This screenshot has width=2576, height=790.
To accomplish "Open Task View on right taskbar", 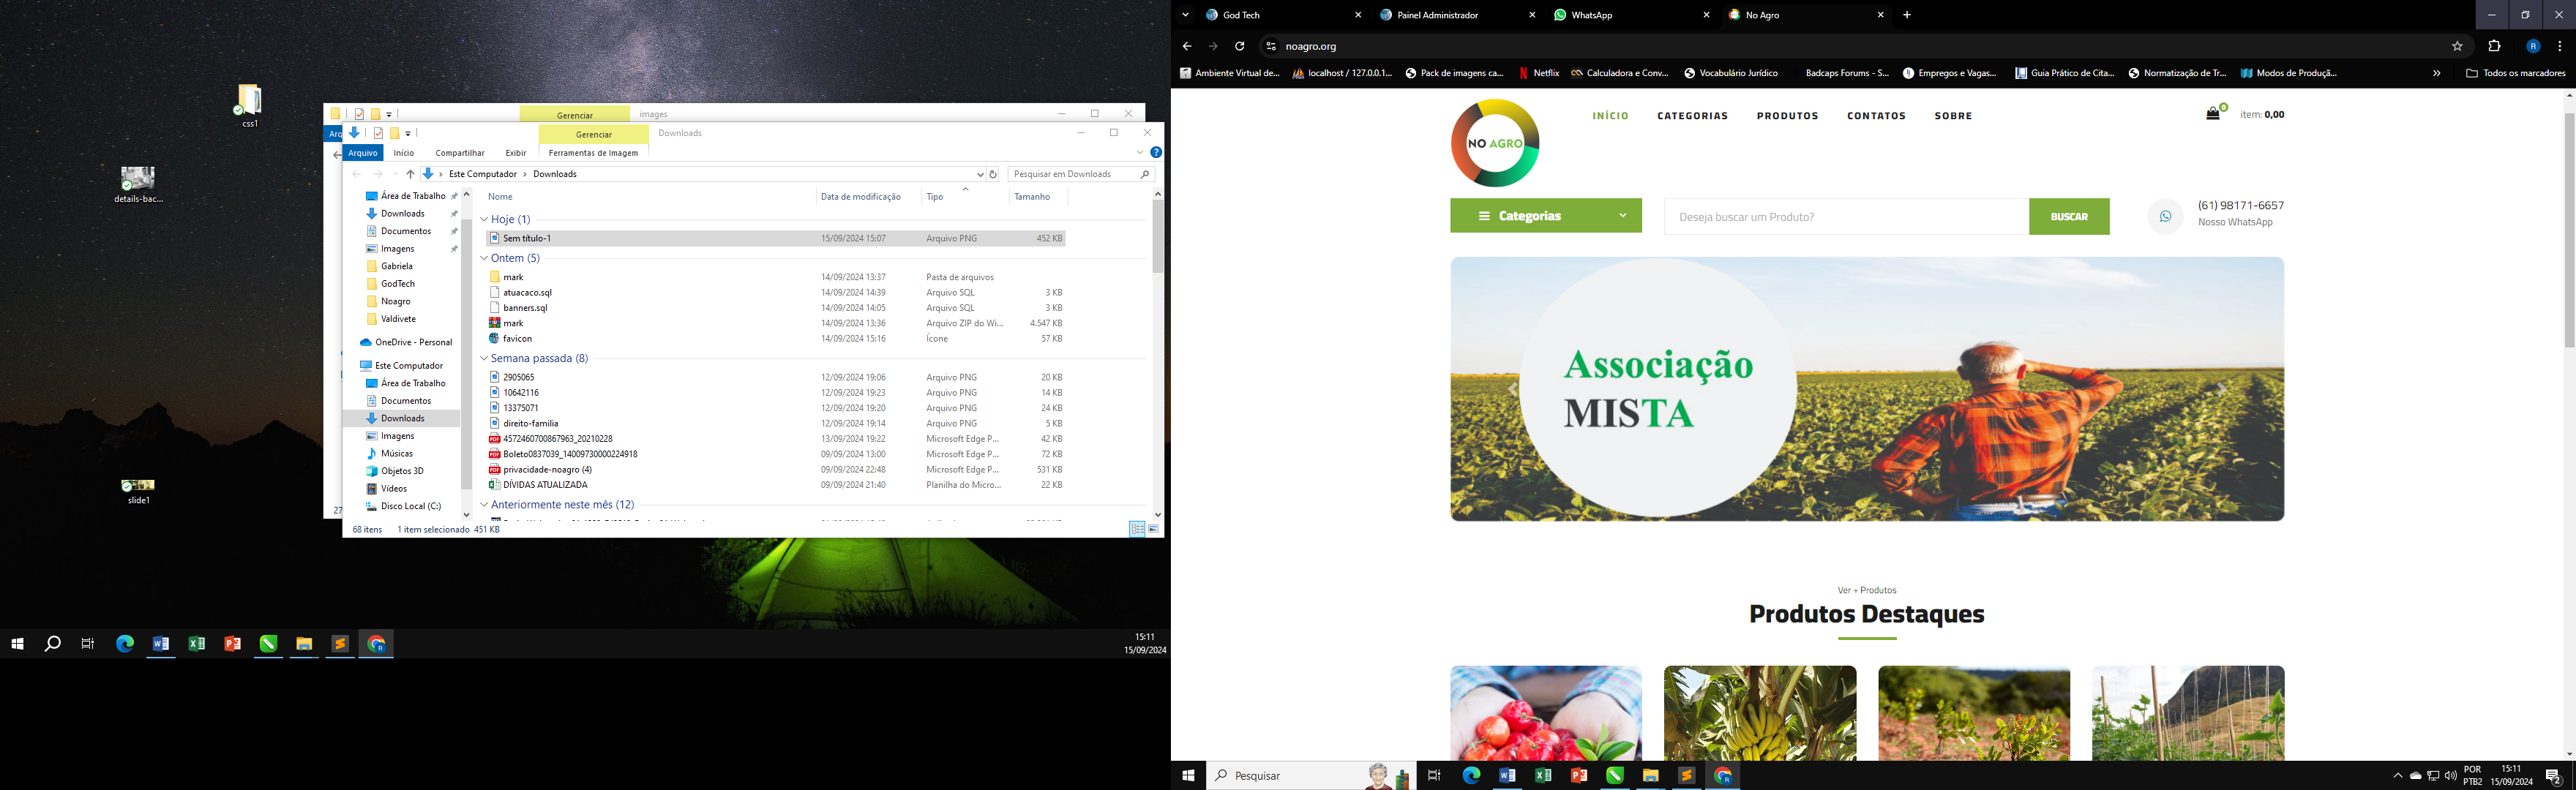I will point(1434,775).
